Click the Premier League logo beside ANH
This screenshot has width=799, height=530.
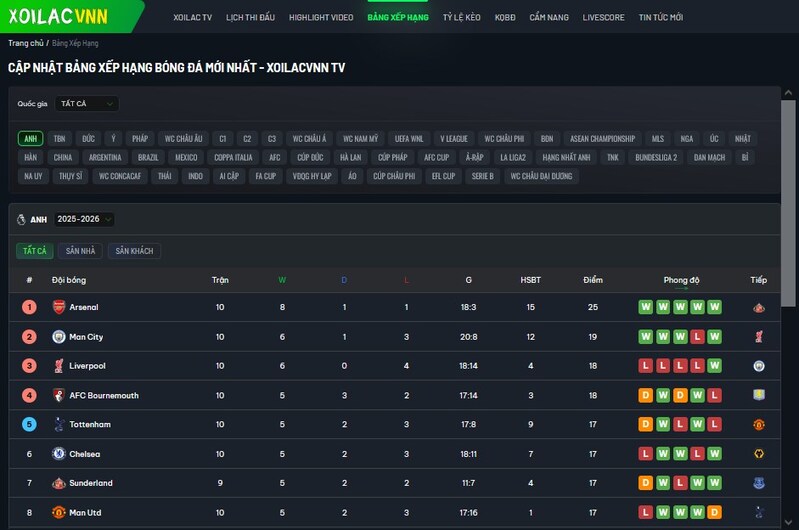click(22, 219)
